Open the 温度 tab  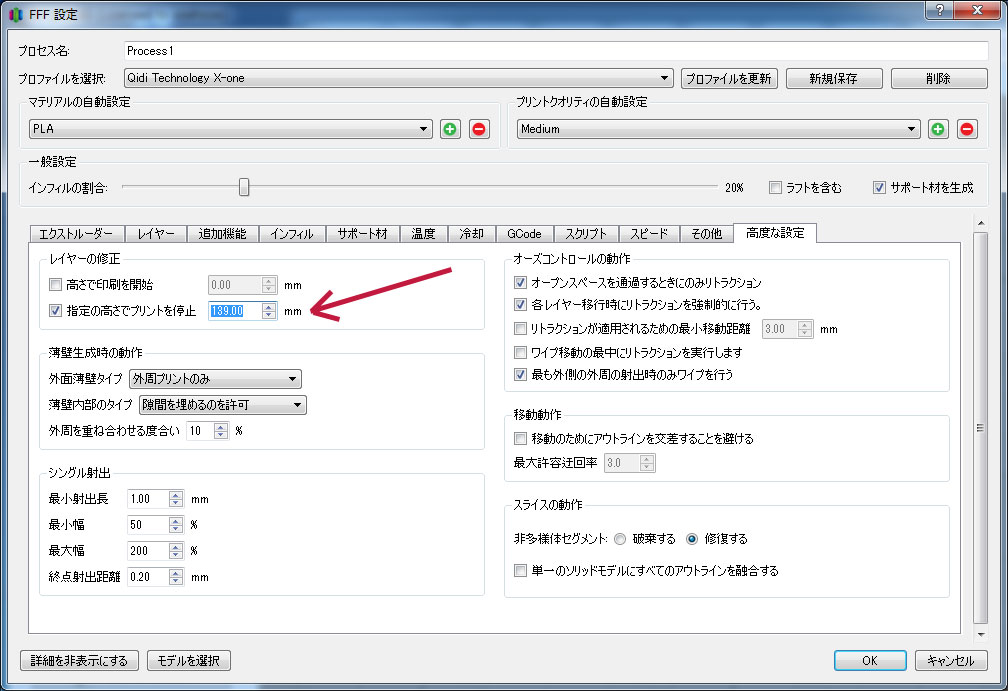(423, 234)
